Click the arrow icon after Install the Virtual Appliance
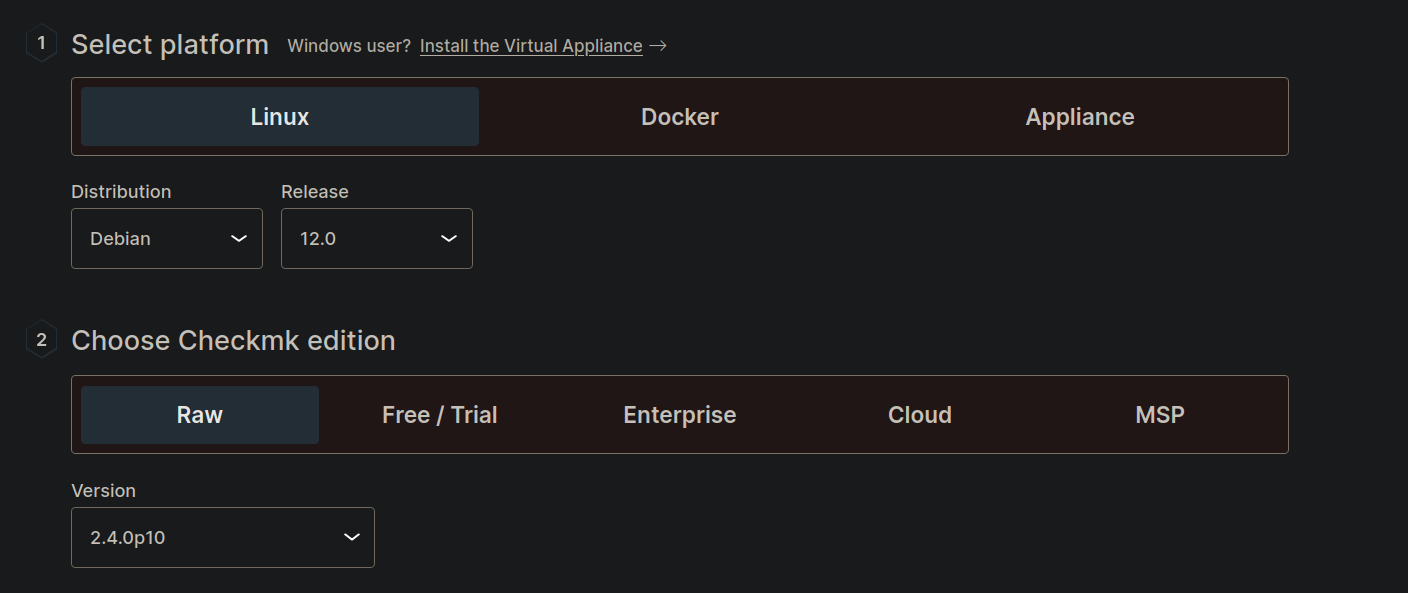Image resolution: width=1408 pixels, height=593 pixels. coord(657,46)
